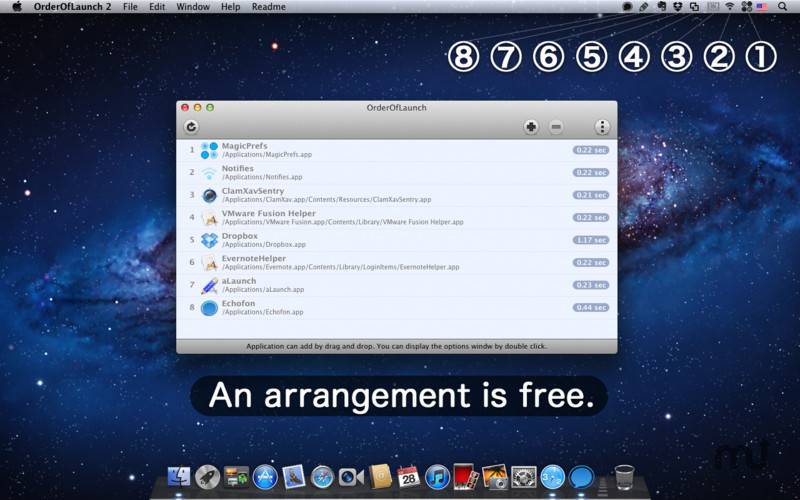Click the path /Applications/MagicPrefs.app
Screen dimensions: 800x500
click(x=267, y=155)
